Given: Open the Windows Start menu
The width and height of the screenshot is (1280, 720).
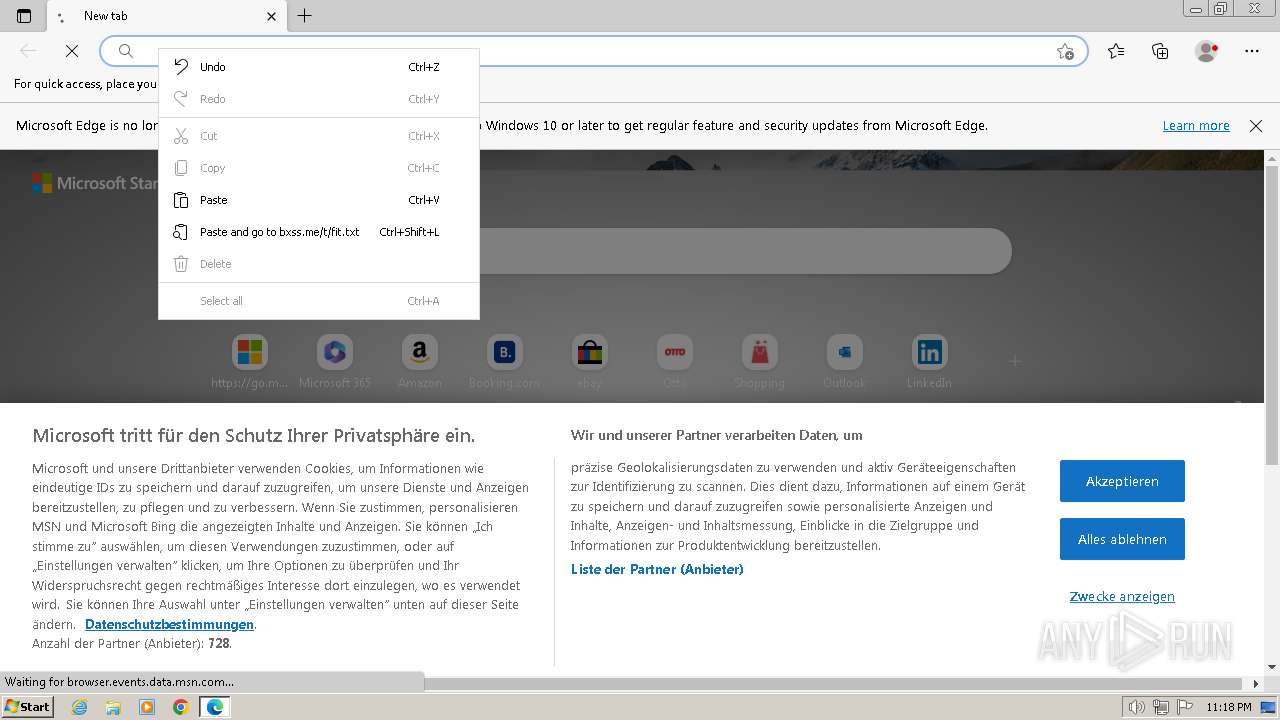Looking at the screenshot, I should tap(28, 707).
